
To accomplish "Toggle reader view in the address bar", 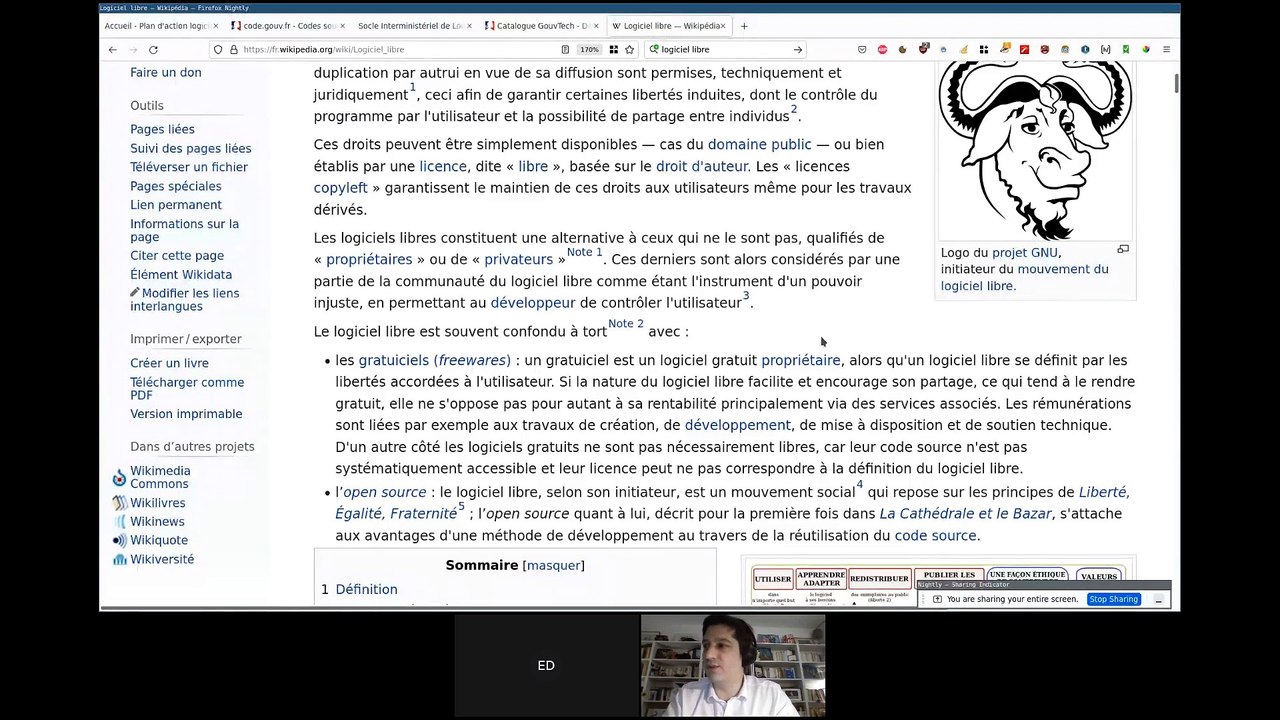I will tap(565, 49).
